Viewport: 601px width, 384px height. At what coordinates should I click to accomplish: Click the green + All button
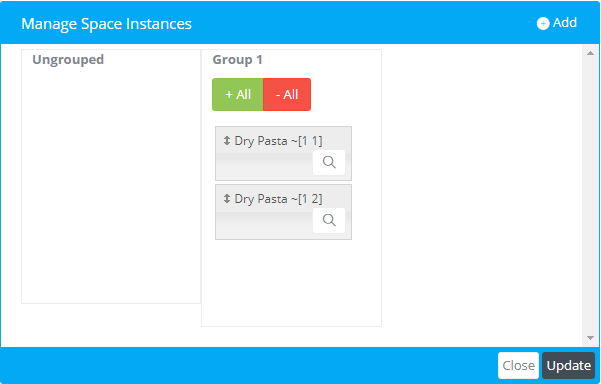[x=238, y=94]
